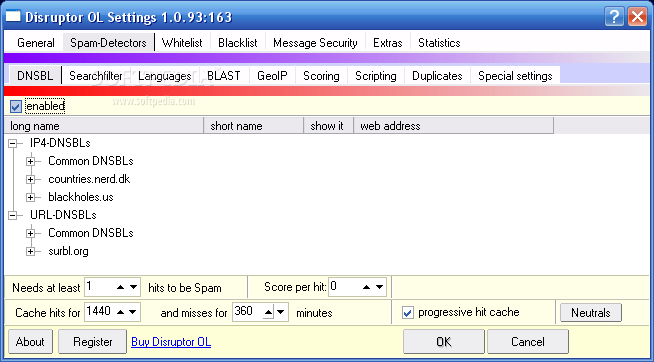
Task: Open the Searchfilter sub-tab
Action: [x=96, y=75]
